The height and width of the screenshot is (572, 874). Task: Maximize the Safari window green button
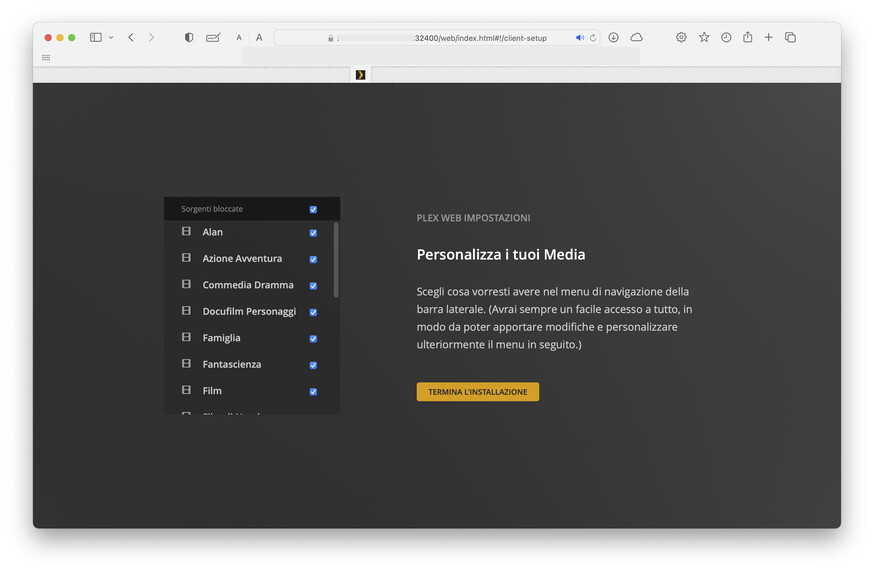coord(71,37)
